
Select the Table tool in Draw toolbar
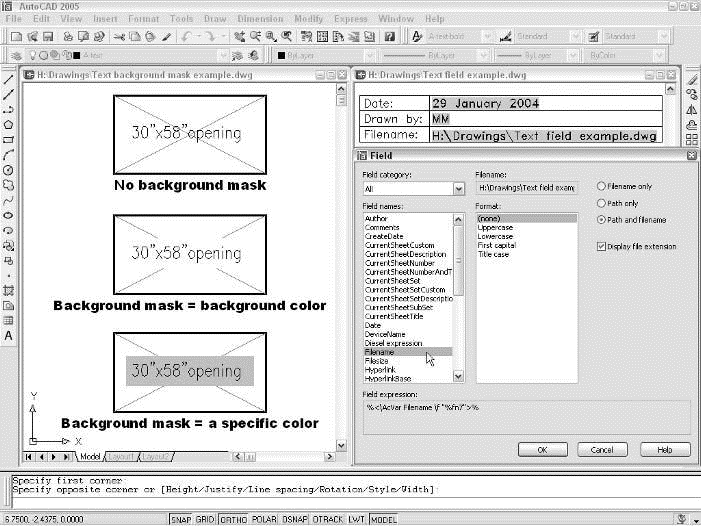tap(8, 321)
